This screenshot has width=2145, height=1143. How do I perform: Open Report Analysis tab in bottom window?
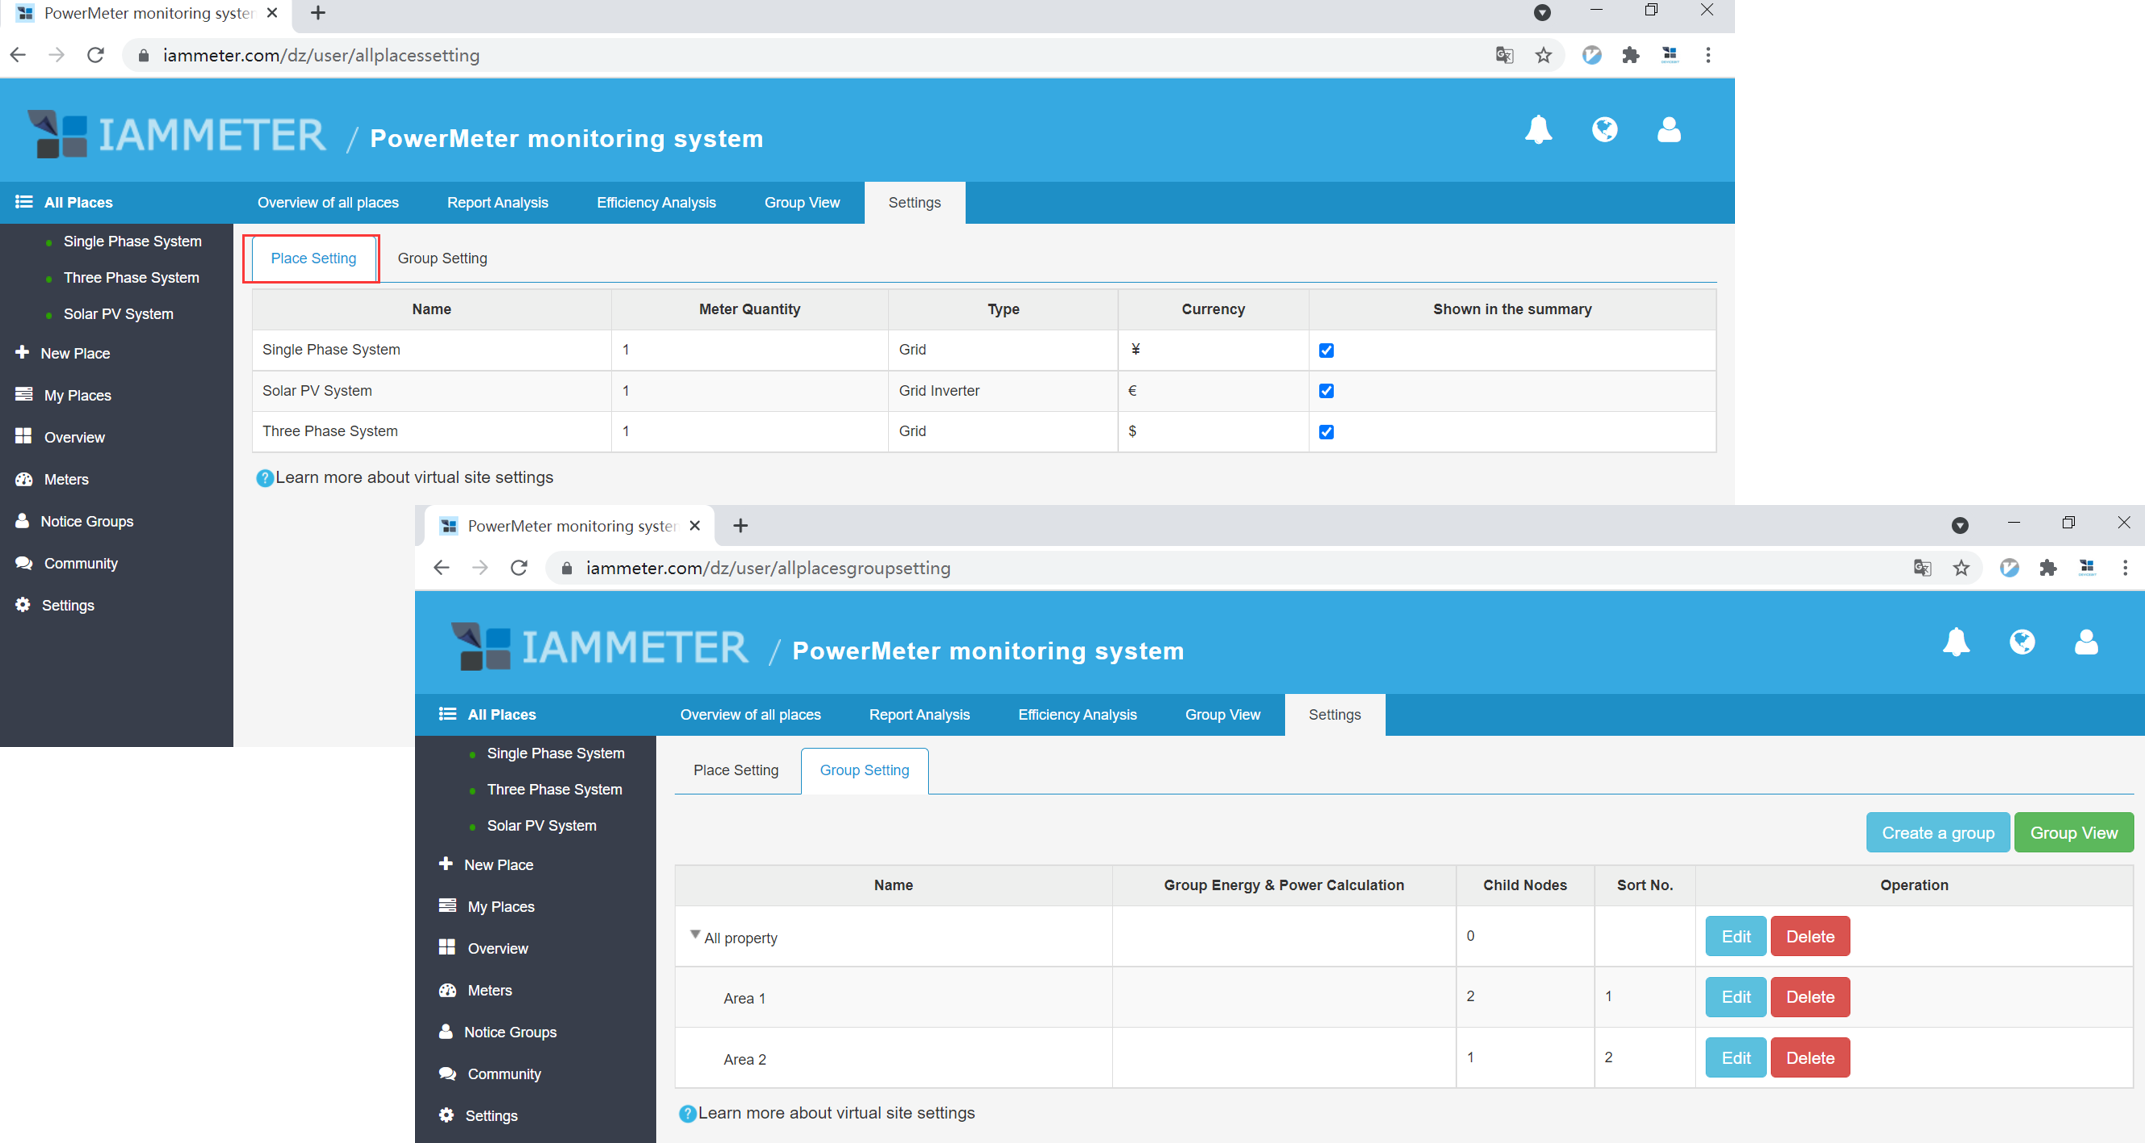[x=919, y=715]
